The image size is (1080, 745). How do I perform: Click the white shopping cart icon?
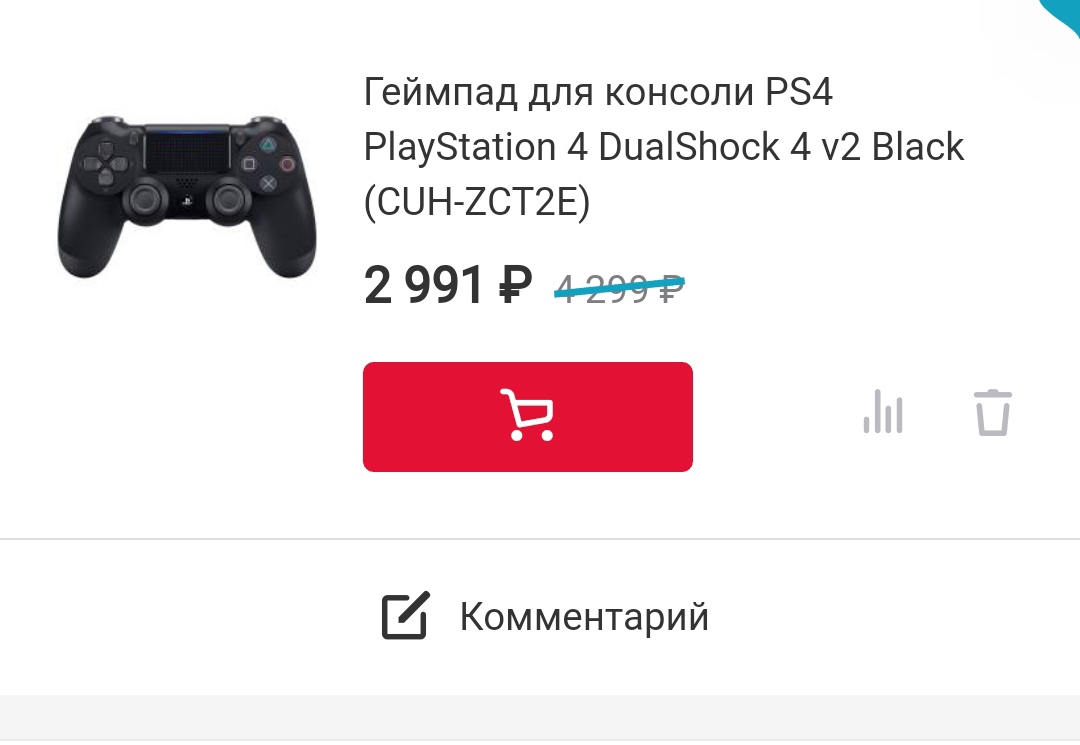[x=527, y=415]
